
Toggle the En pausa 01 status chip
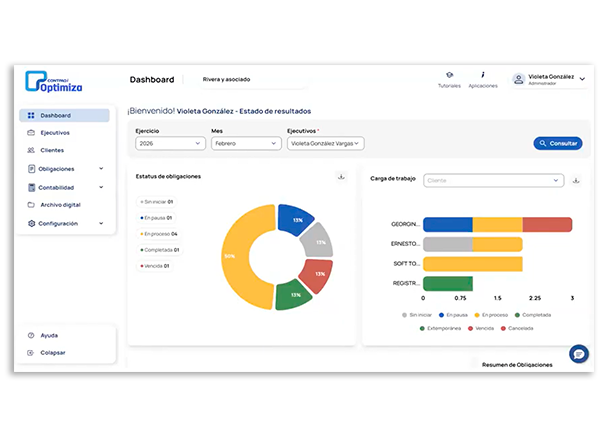tap(156, 218)
